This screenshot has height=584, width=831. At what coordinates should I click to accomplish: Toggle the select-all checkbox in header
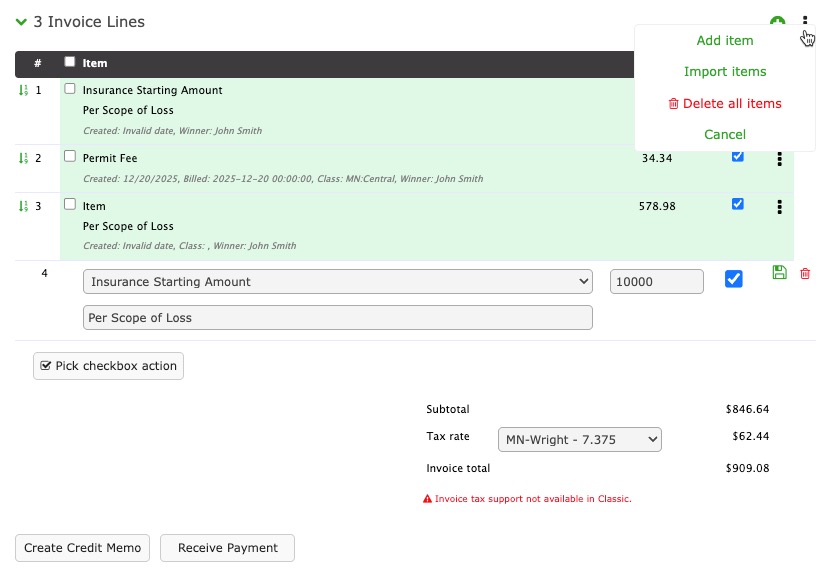point(70,62)
